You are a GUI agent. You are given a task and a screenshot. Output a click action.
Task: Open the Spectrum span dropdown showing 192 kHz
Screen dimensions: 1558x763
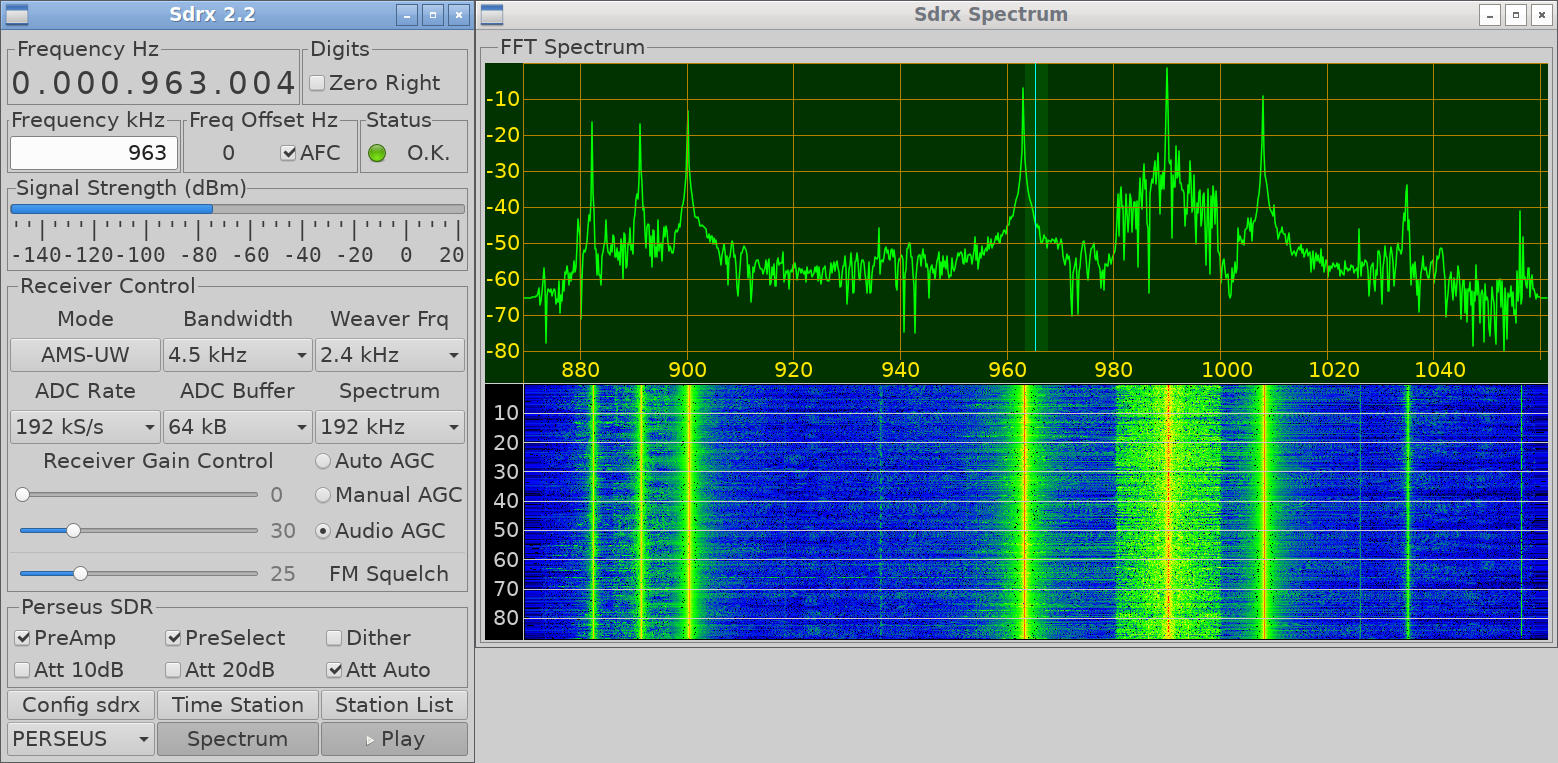click(390, 427)
